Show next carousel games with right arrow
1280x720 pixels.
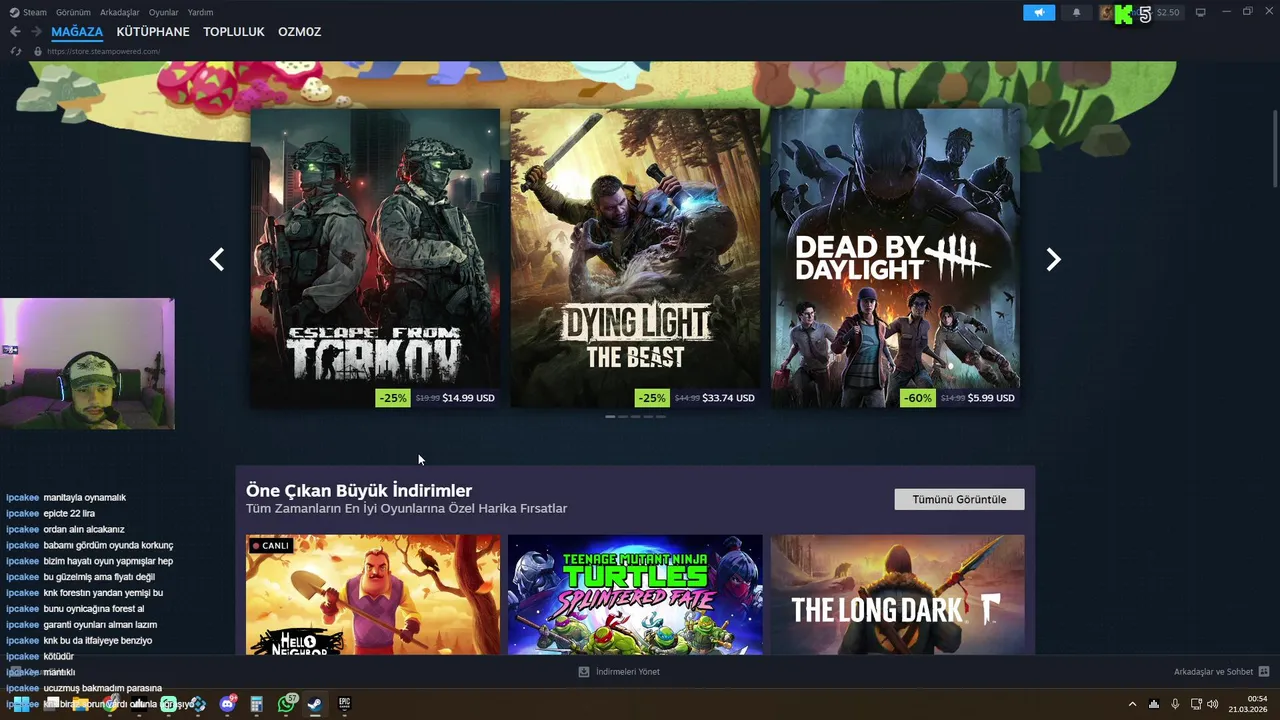click(1053, 259)
